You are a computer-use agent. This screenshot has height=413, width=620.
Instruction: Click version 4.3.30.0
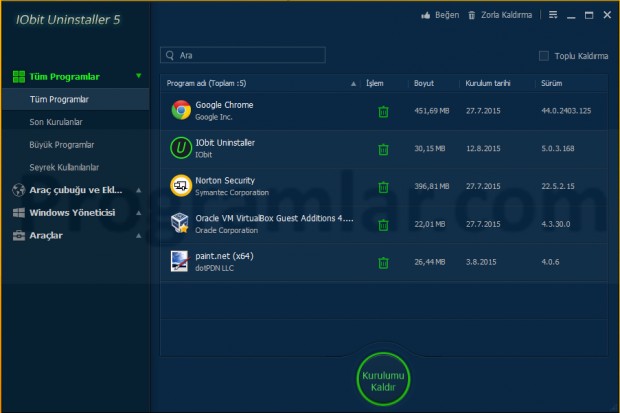click(556, 224)
